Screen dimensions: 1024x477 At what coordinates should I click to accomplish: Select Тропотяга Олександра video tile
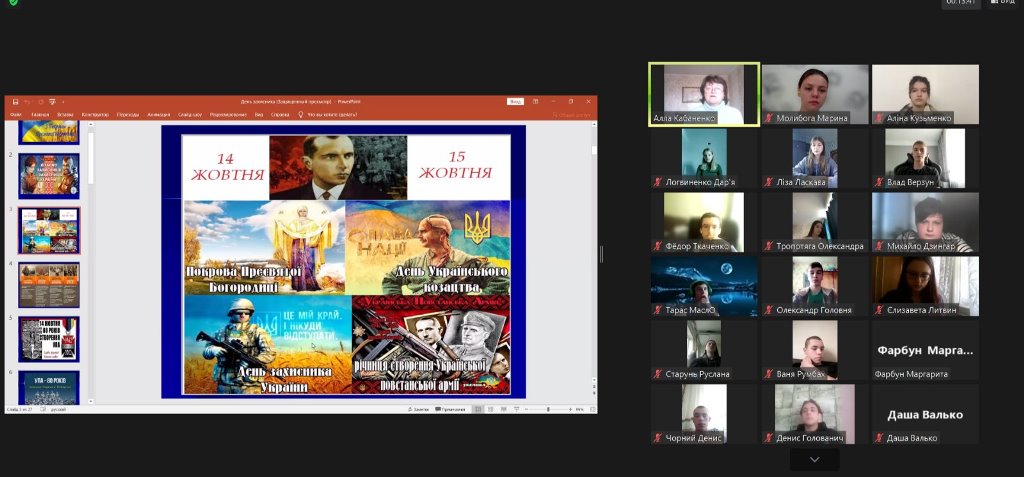(x=815, y=222)
